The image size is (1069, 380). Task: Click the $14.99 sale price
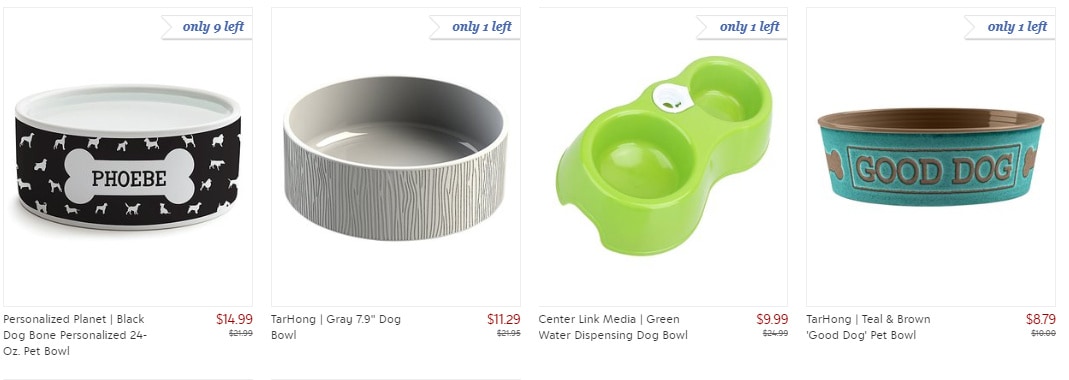(235, 319)
